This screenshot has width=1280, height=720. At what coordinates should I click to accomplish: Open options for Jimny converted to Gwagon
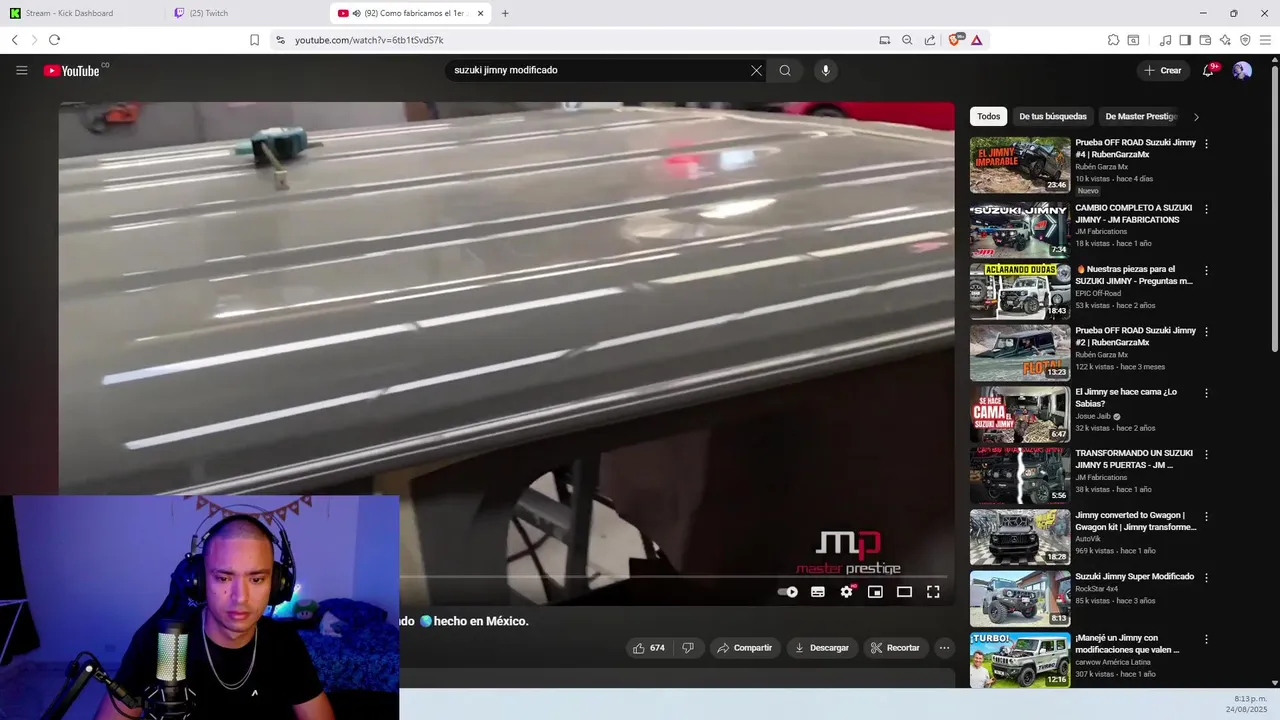tap(1206, 516)
